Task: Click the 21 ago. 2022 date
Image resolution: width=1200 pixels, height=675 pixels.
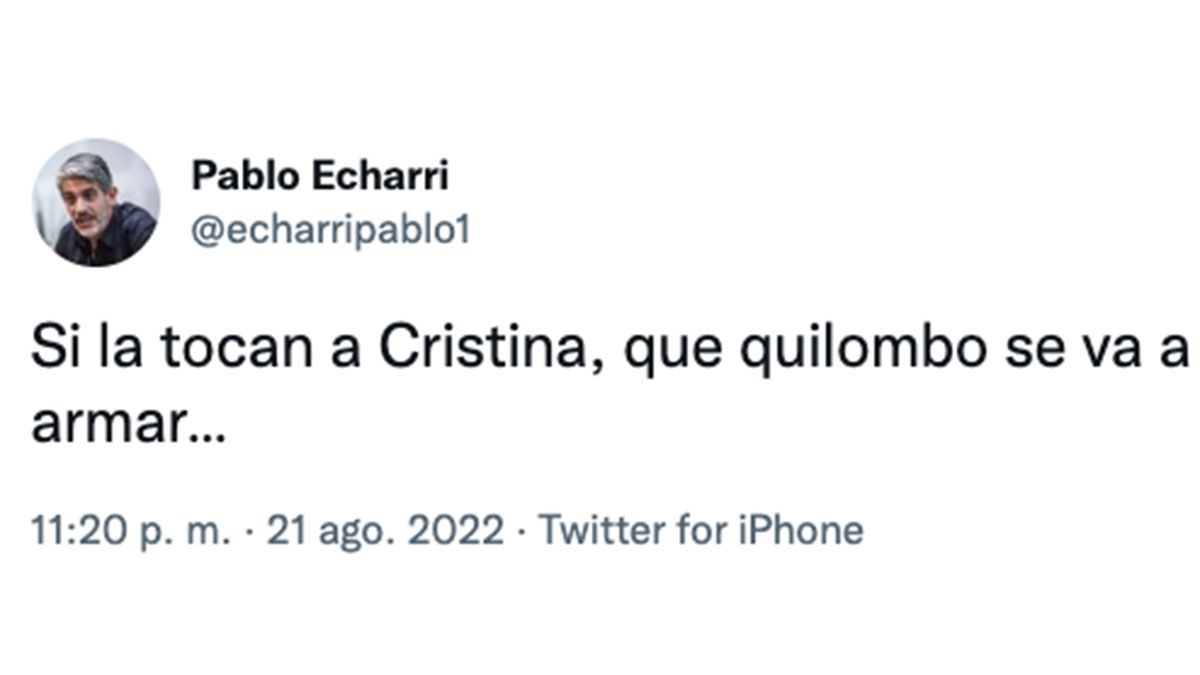Action: coord(386,530)
